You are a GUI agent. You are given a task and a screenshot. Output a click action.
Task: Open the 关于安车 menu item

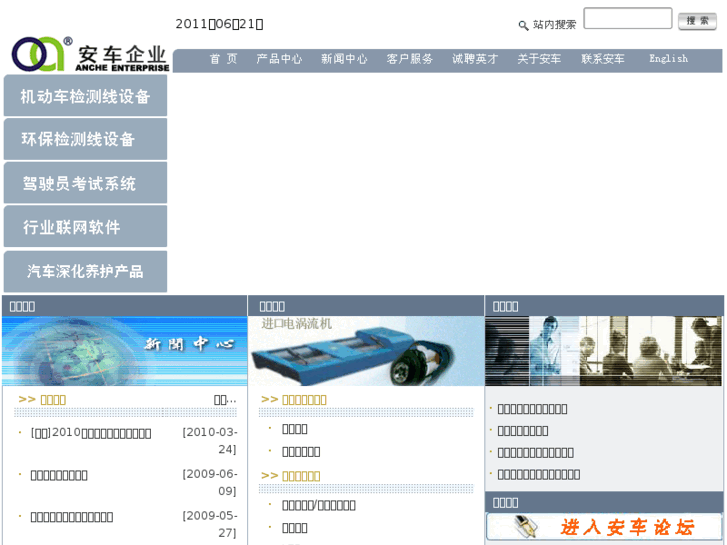[x=539, y=59]
